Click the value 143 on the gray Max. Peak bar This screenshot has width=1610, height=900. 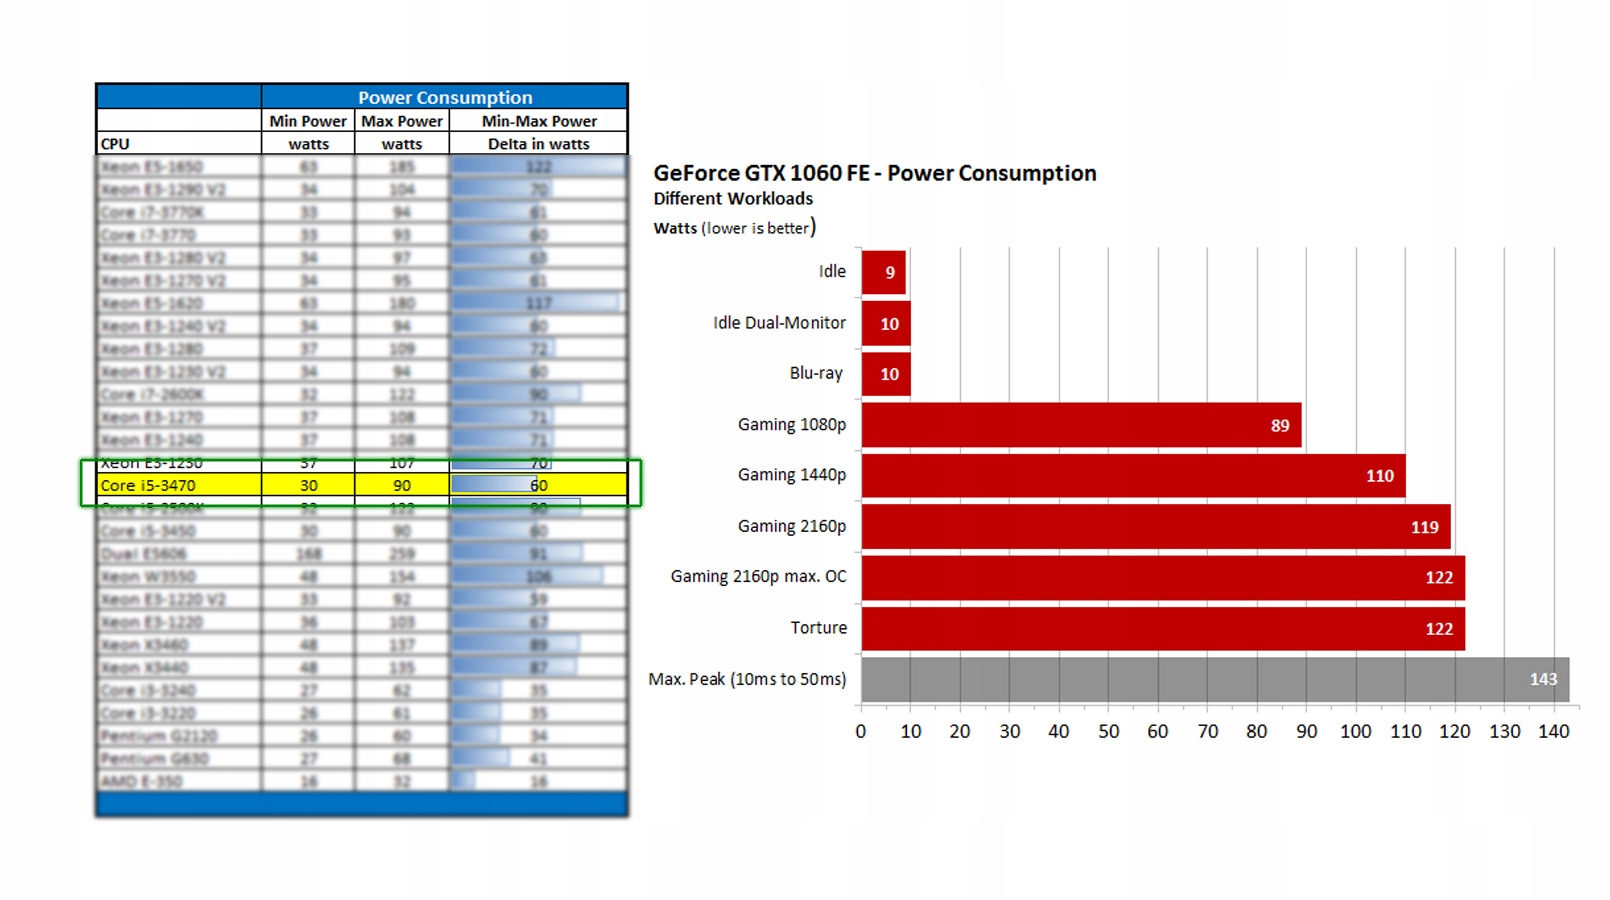point(1543,680)
